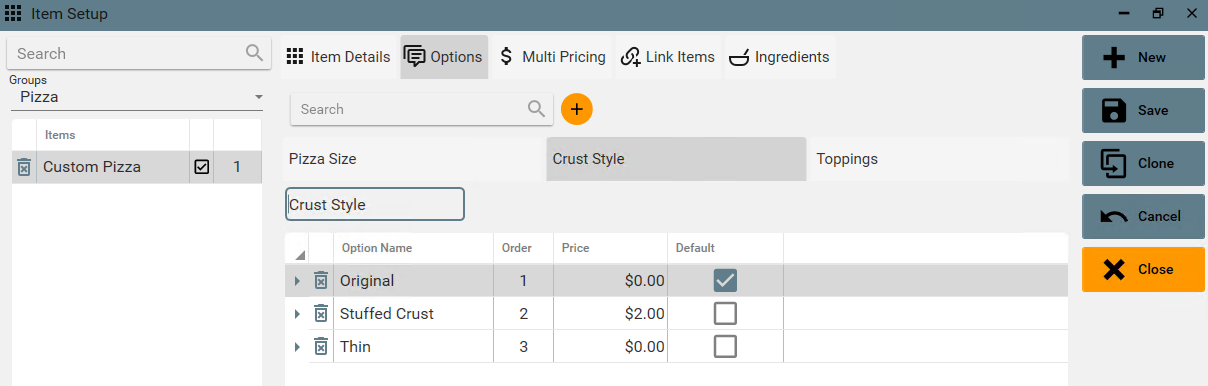Screen dimensions: 1208x386
Task: Check the Default box for Thin
Action: coord(725,347)
